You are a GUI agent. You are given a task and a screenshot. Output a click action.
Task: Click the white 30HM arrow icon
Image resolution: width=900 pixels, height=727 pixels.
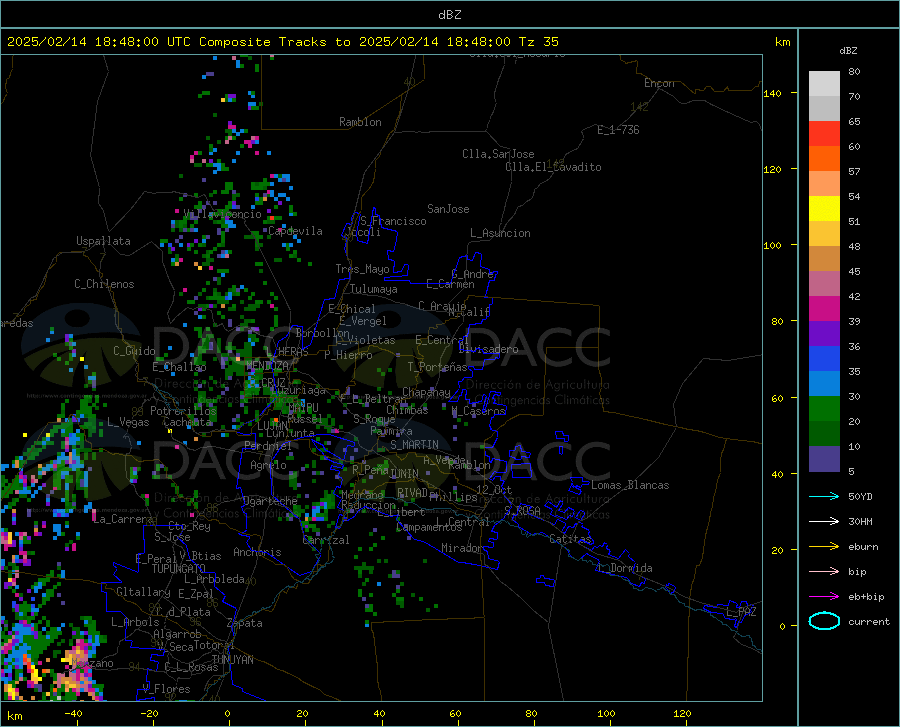click(824, 522)
